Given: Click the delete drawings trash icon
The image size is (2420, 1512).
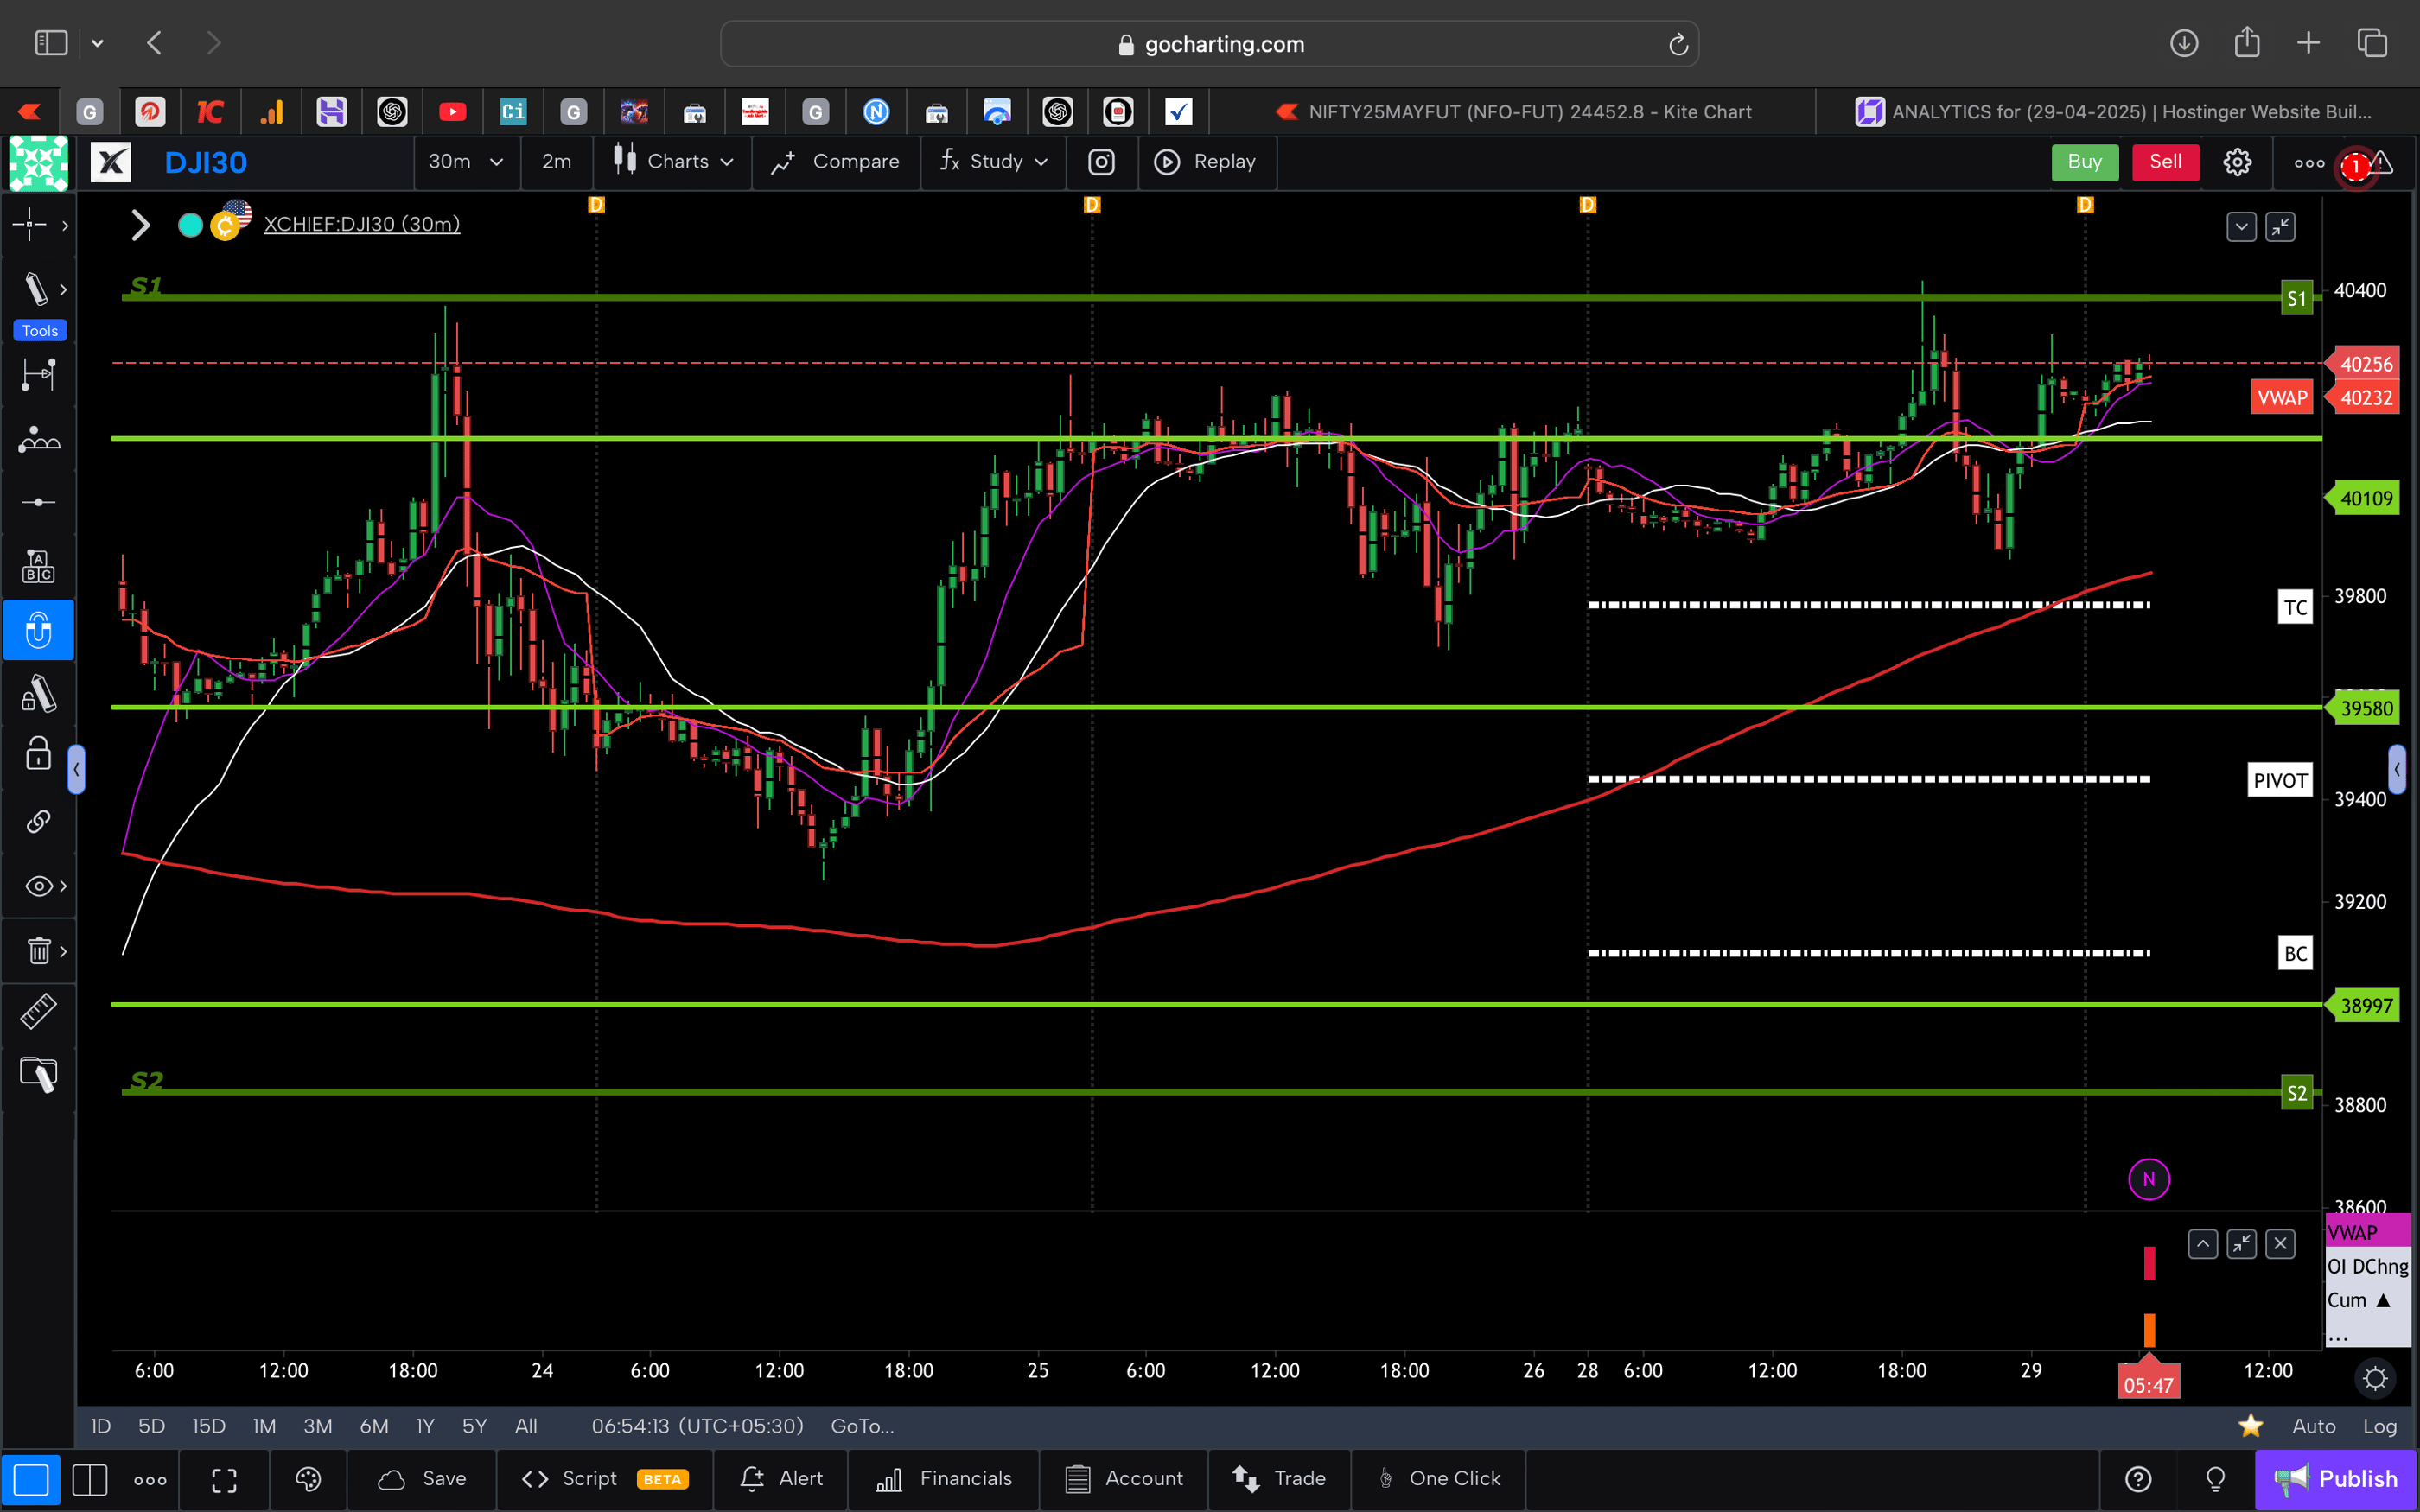Looking at the screenshot, I should coord(37,951).
